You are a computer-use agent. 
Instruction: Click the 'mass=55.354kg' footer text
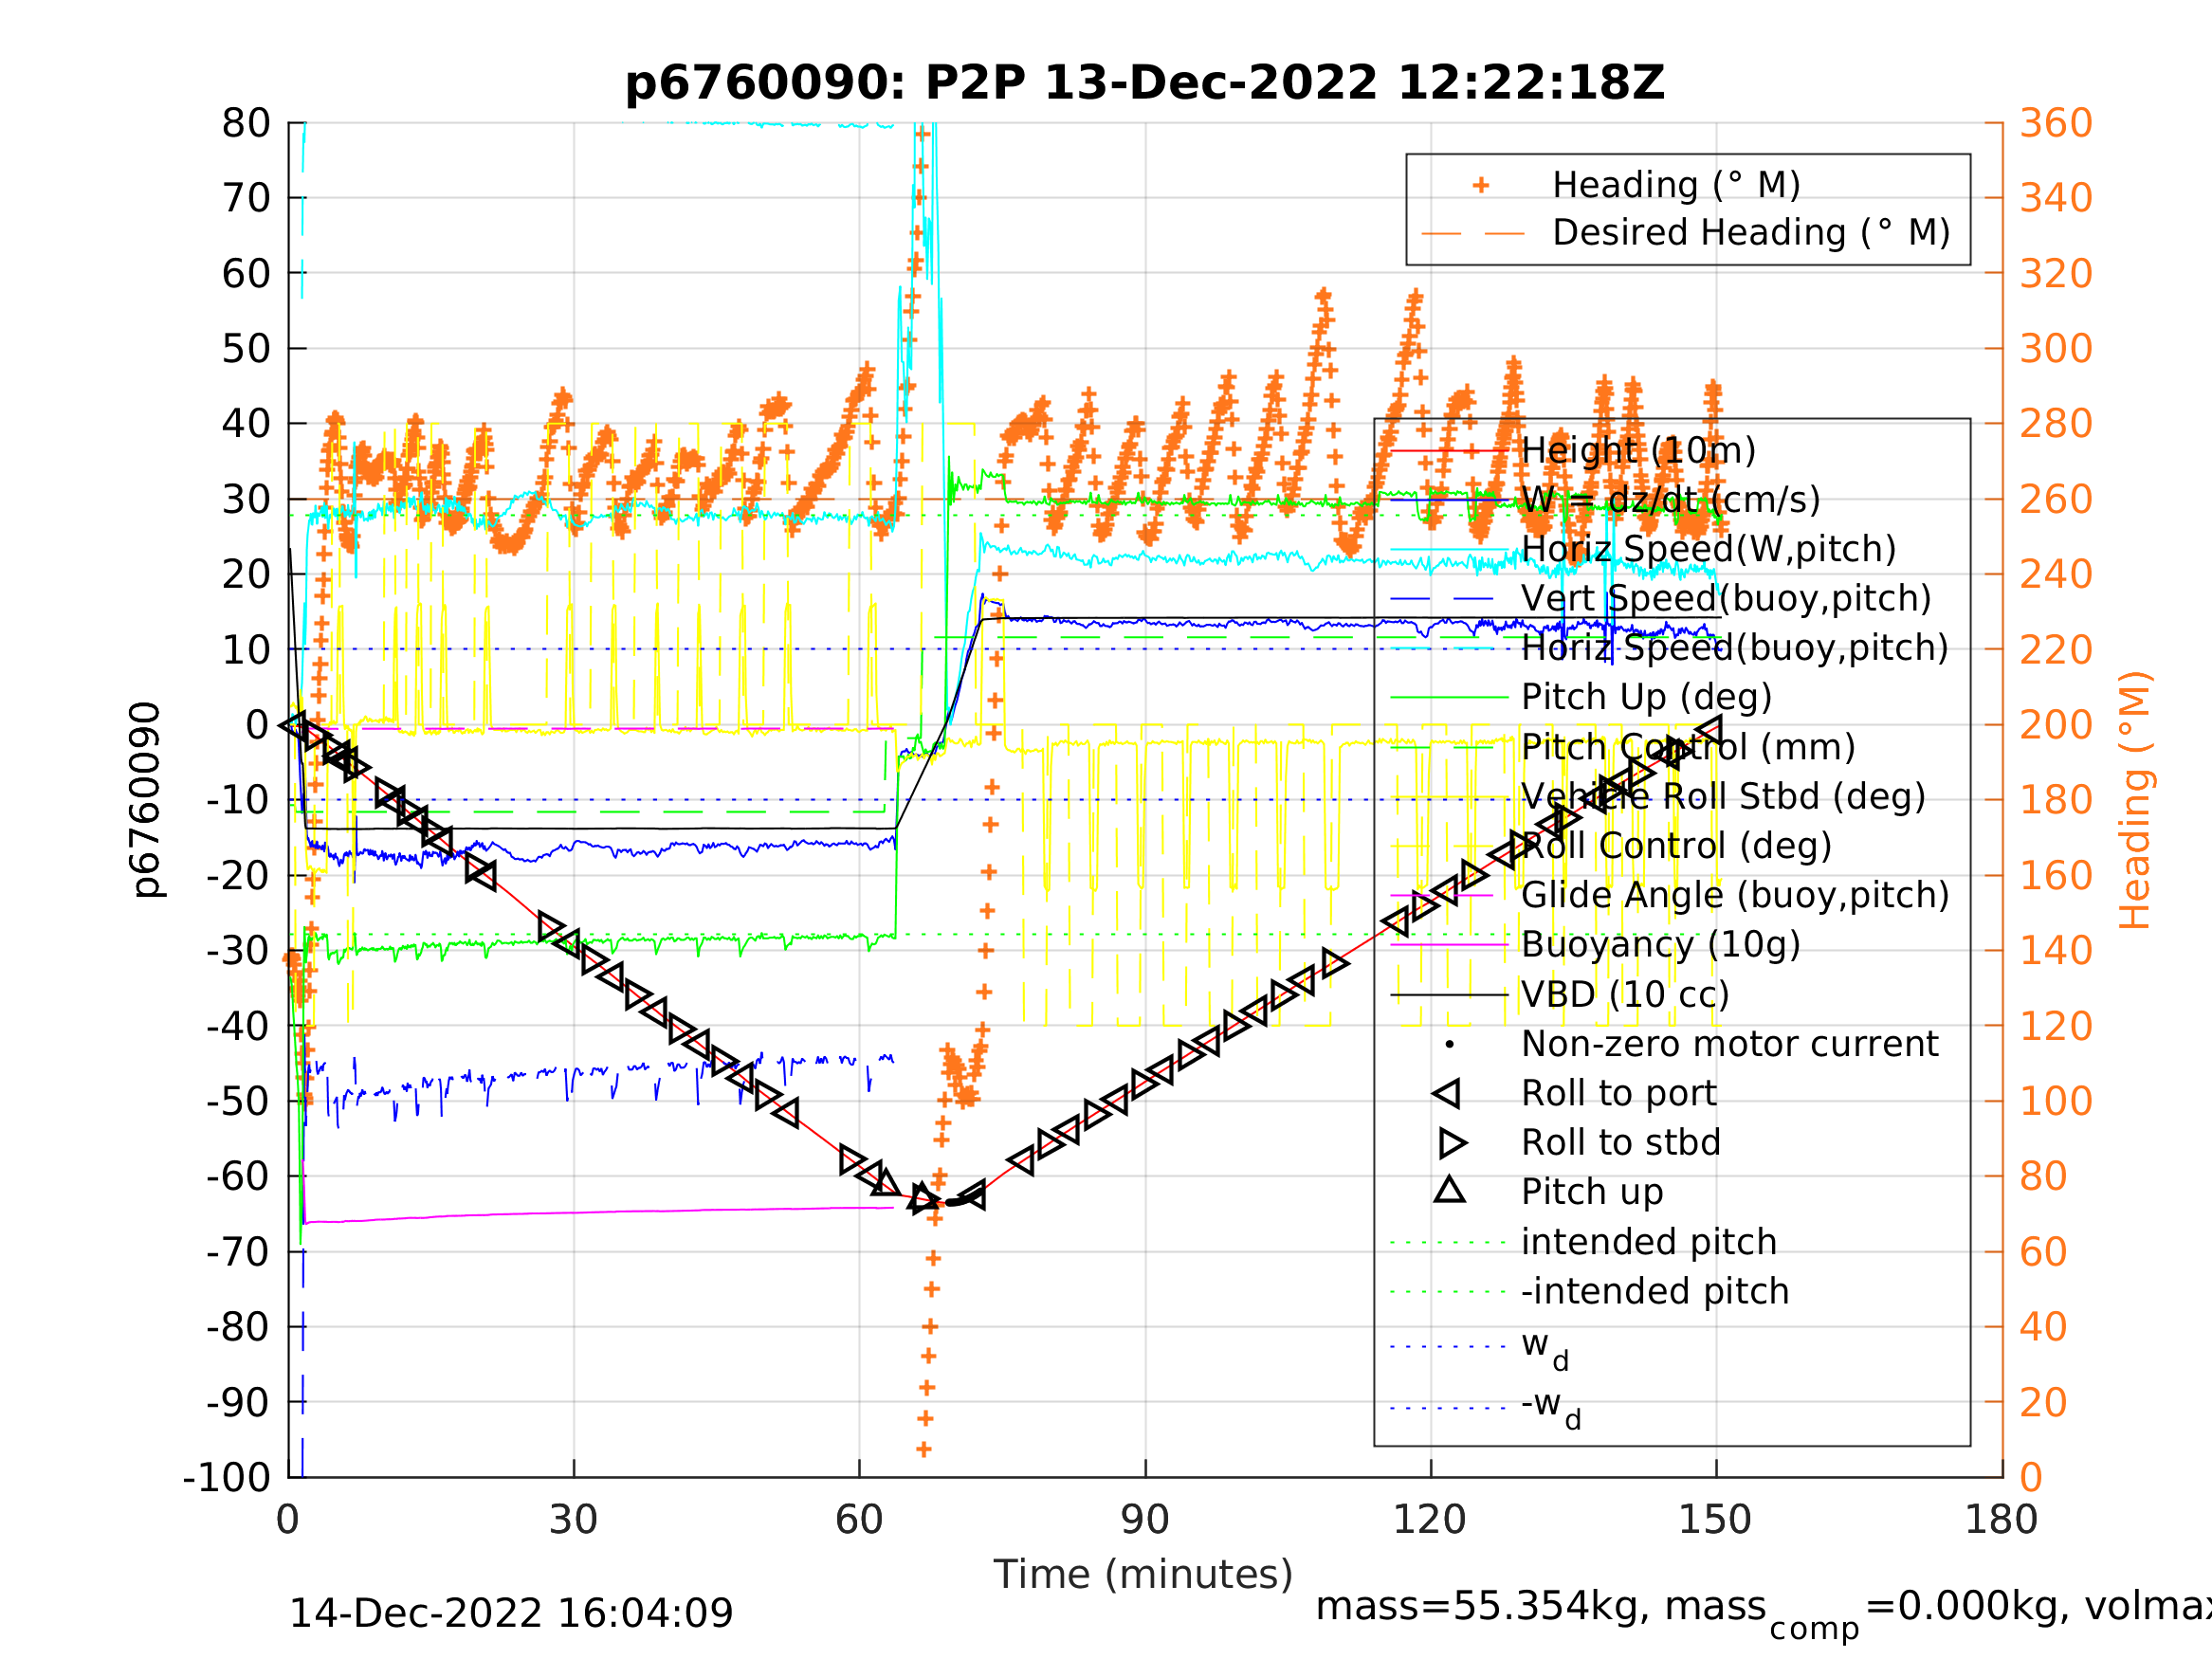pos(1479,1607)
